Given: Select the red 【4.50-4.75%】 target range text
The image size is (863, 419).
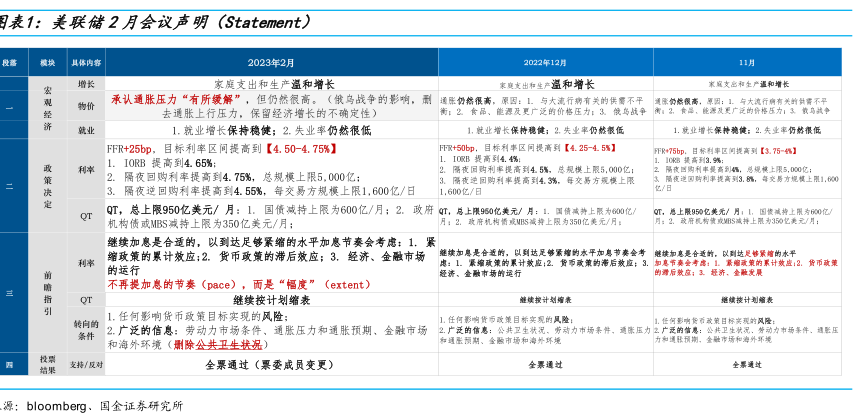Looking at the screenshot, I should pos(296,149).
